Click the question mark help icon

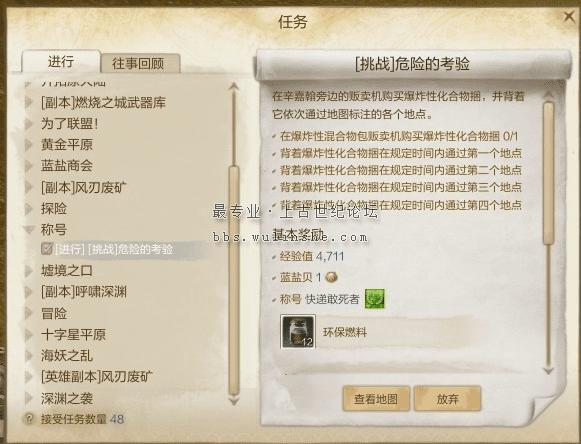click(29, 419)
